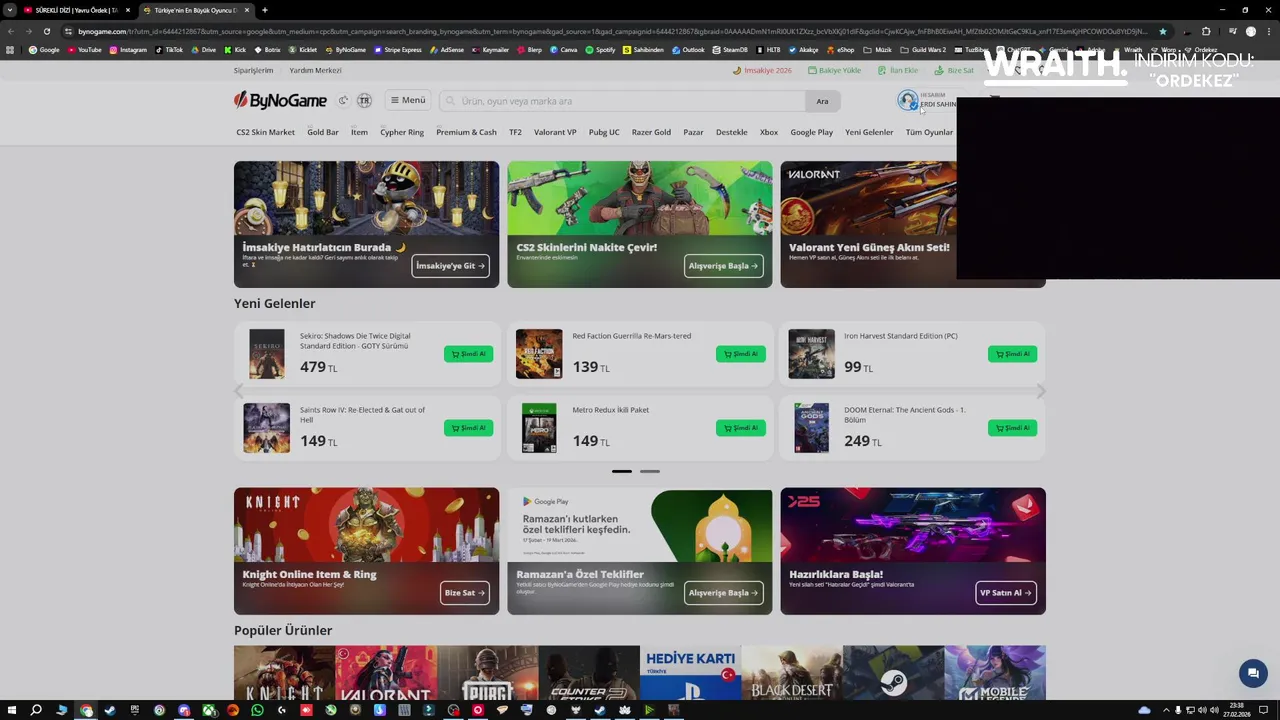Open the Windows Start menu

tap(11, 710)
